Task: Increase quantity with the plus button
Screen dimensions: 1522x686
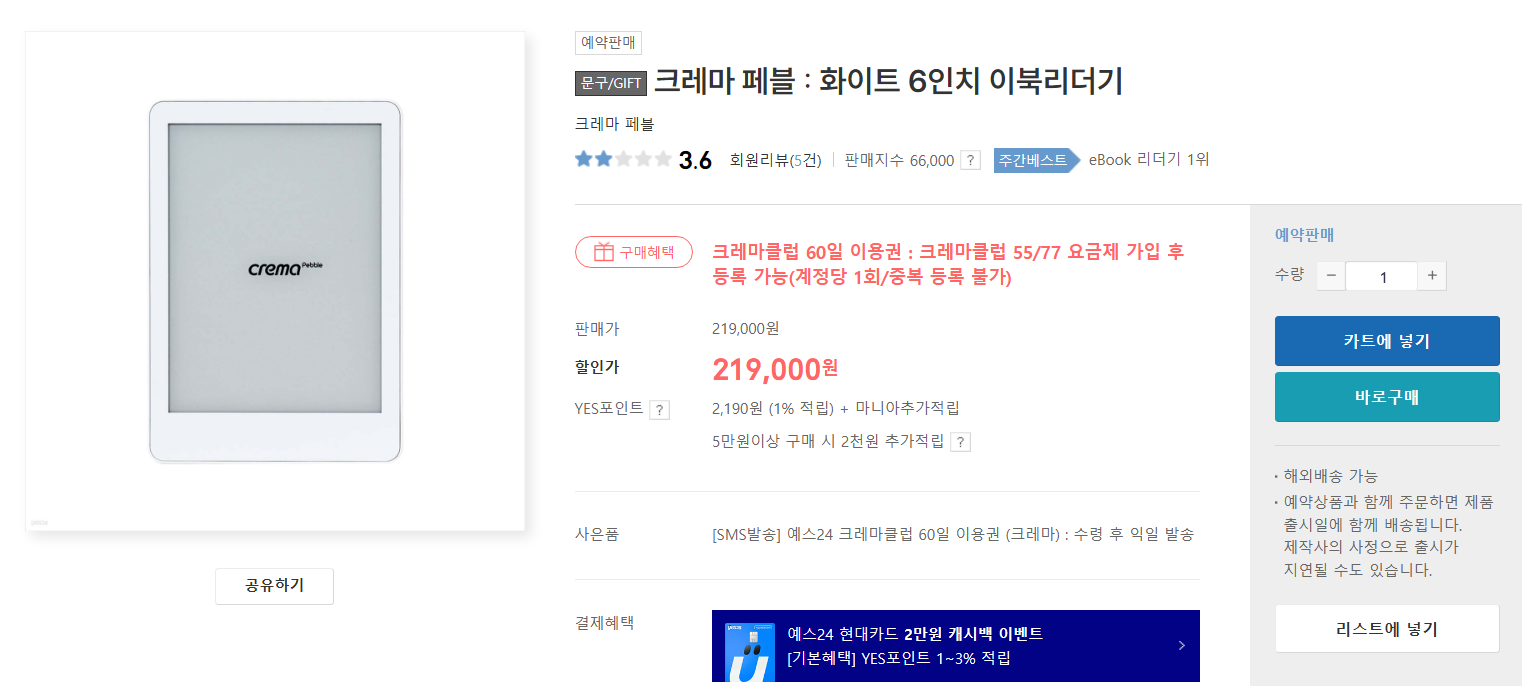Action: pyautogui.click(x=1432, y=276)
